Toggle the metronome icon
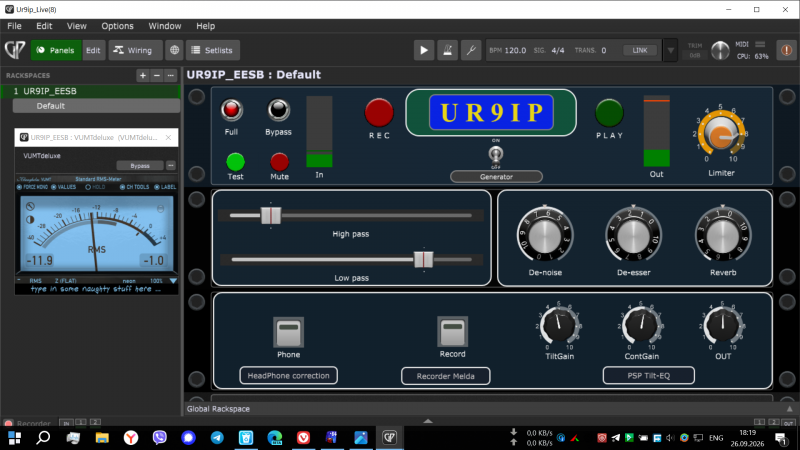The image size is (800, 450). pos(447,50)
